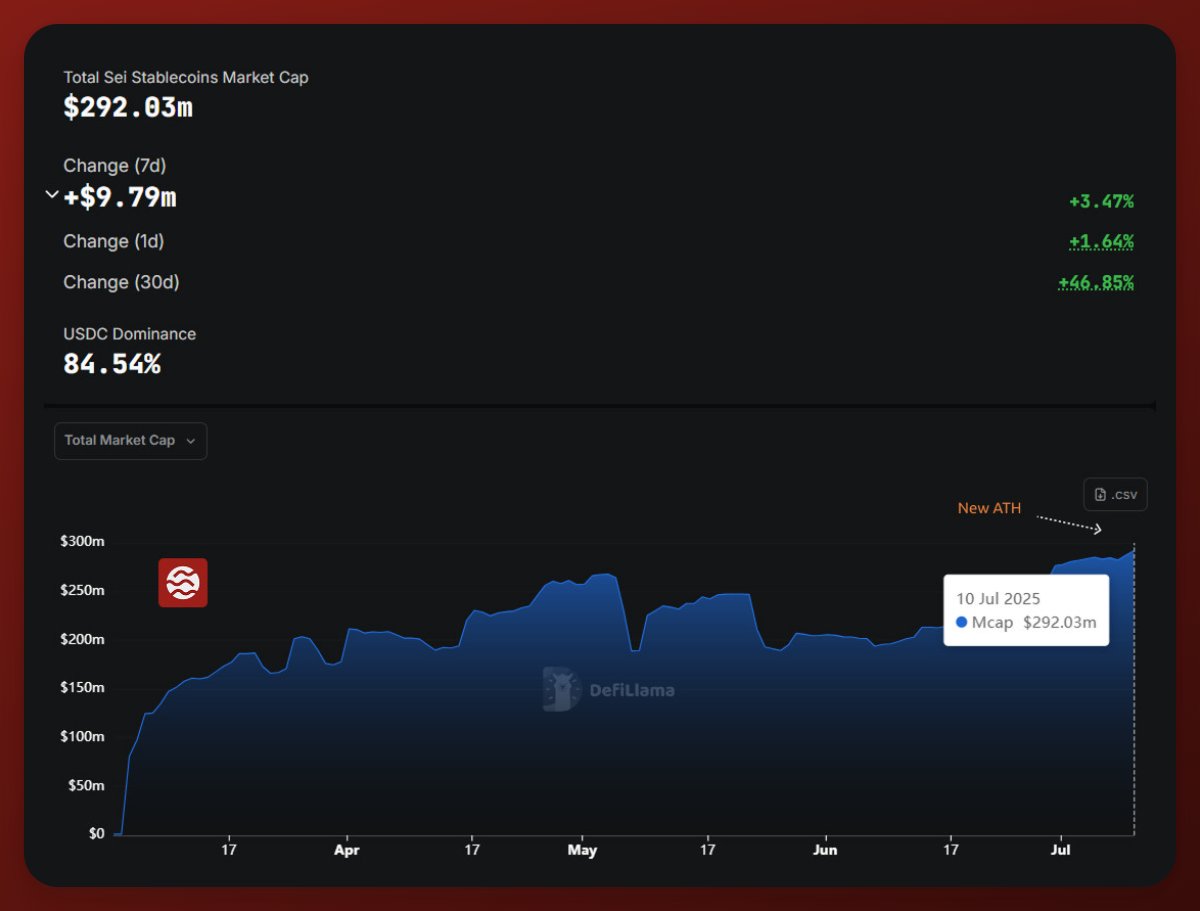Click the Total Sei Stablecoins Market Cap label

click(186, 77)
